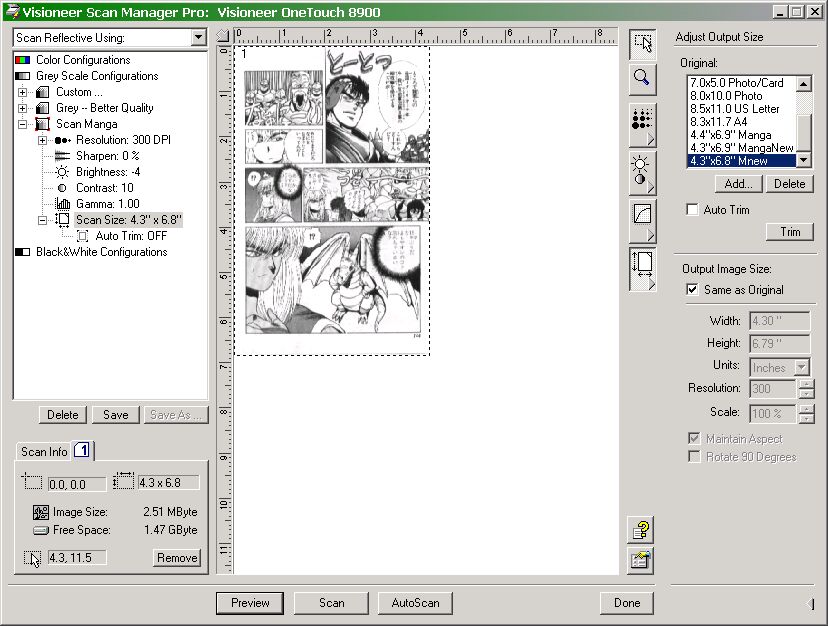Click the Brightness sun icon in tree
This screenshot has height=626, width=828.
[x=62, y=172]
